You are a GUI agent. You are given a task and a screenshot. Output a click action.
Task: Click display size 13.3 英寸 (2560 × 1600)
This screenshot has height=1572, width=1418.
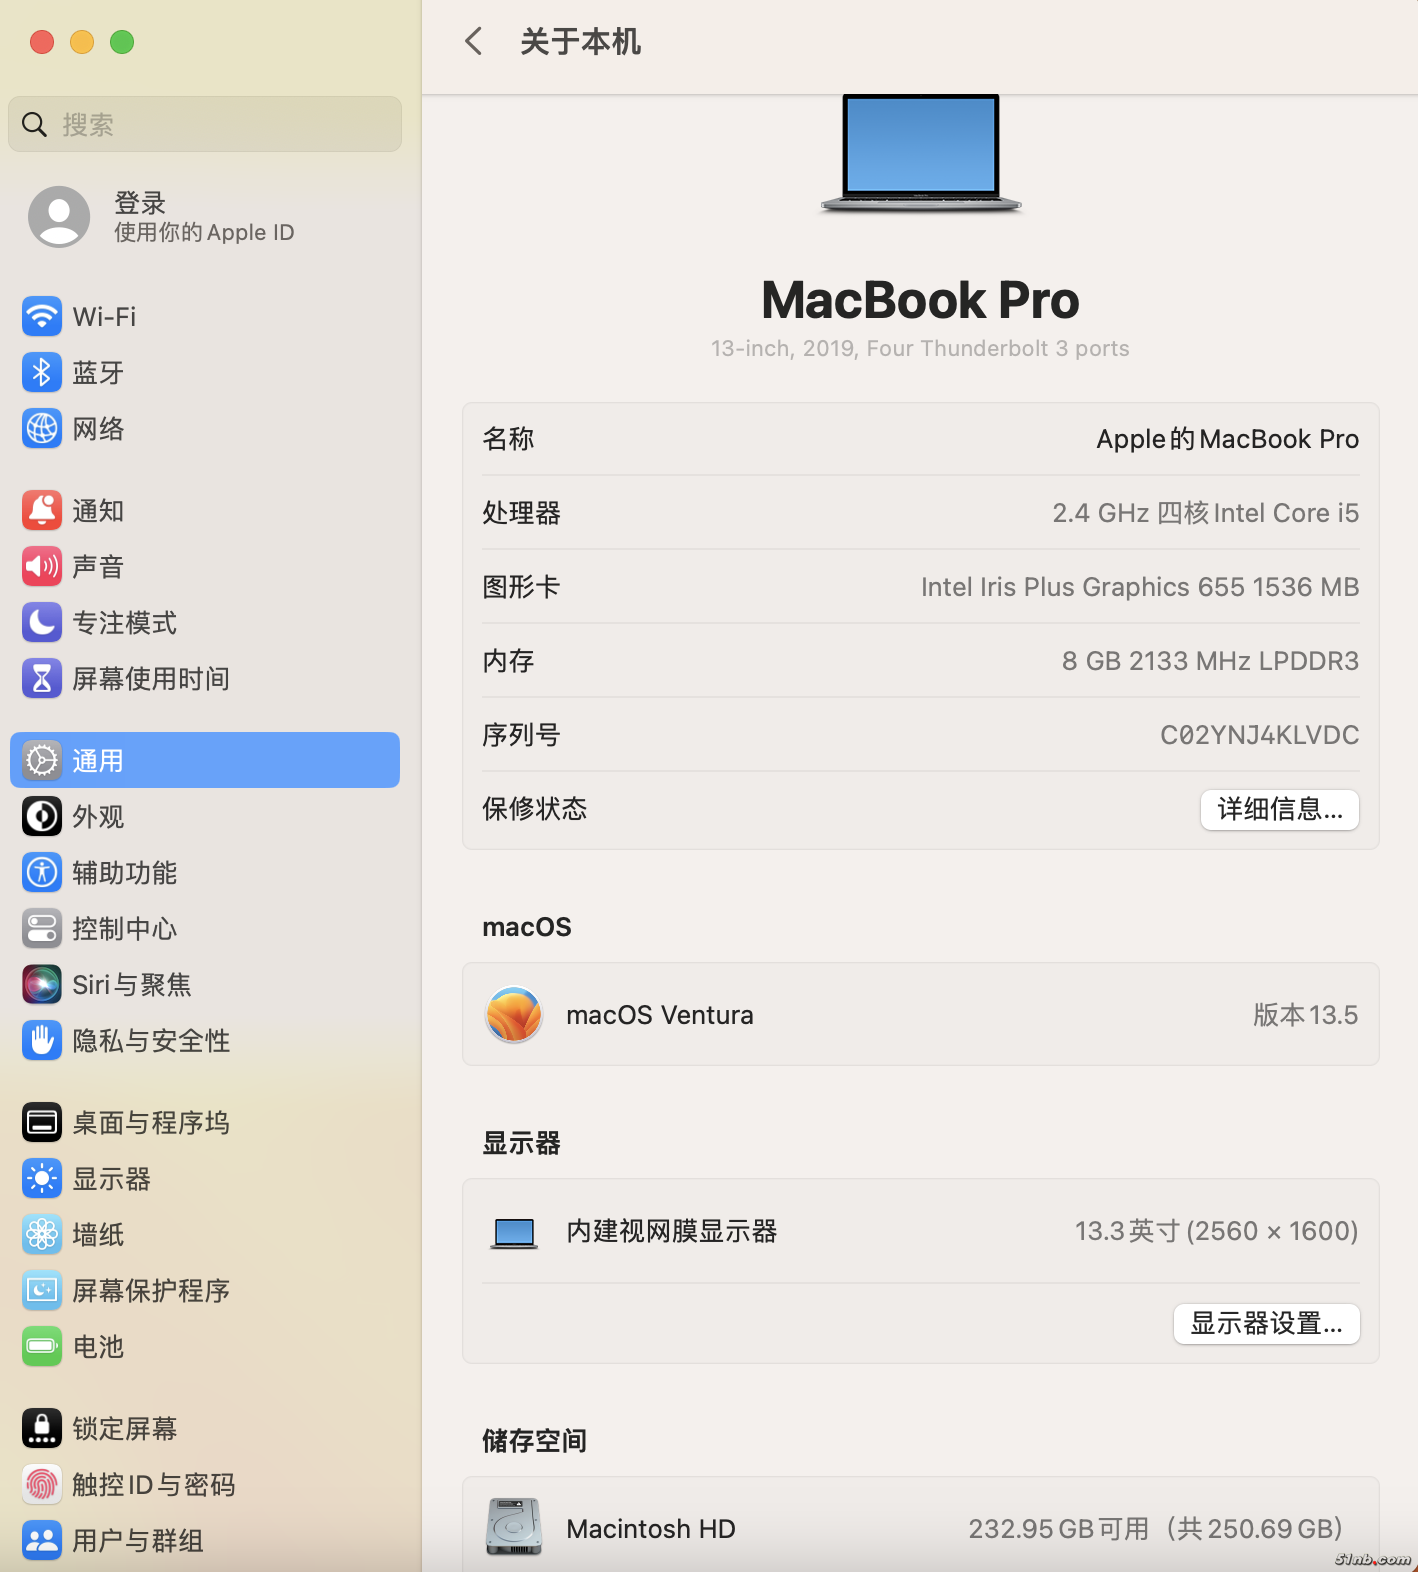point(1216,1231)
